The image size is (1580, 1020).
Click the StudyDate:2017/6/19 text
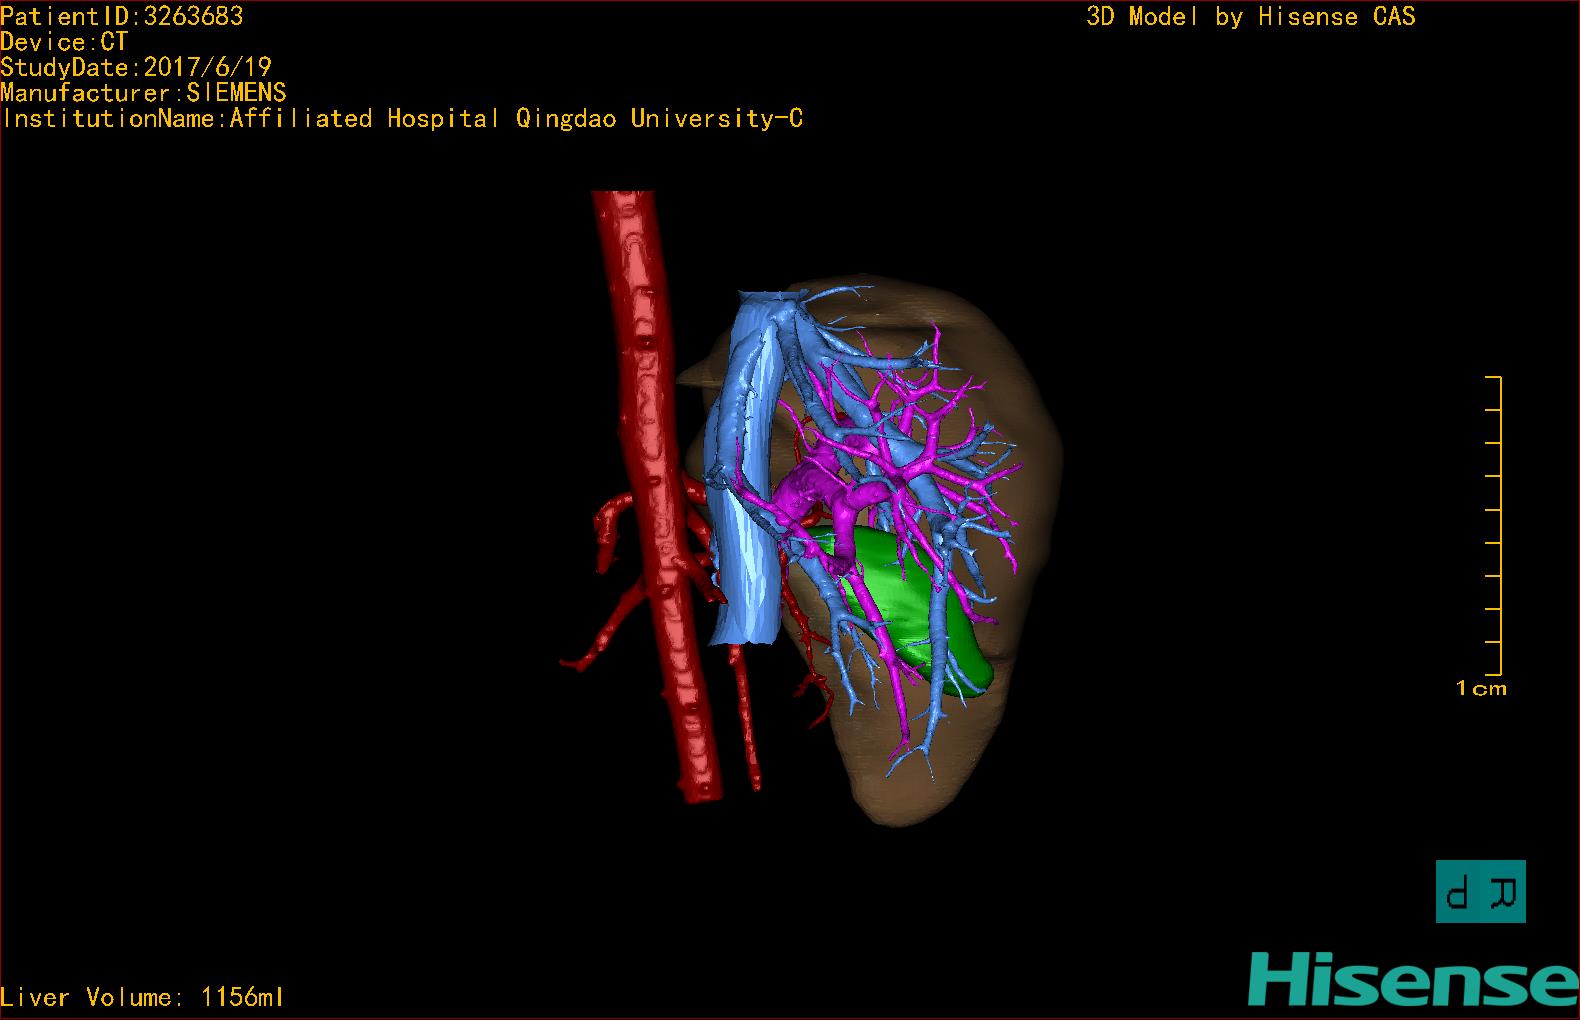pyautogui.click(x=136, y=67)
